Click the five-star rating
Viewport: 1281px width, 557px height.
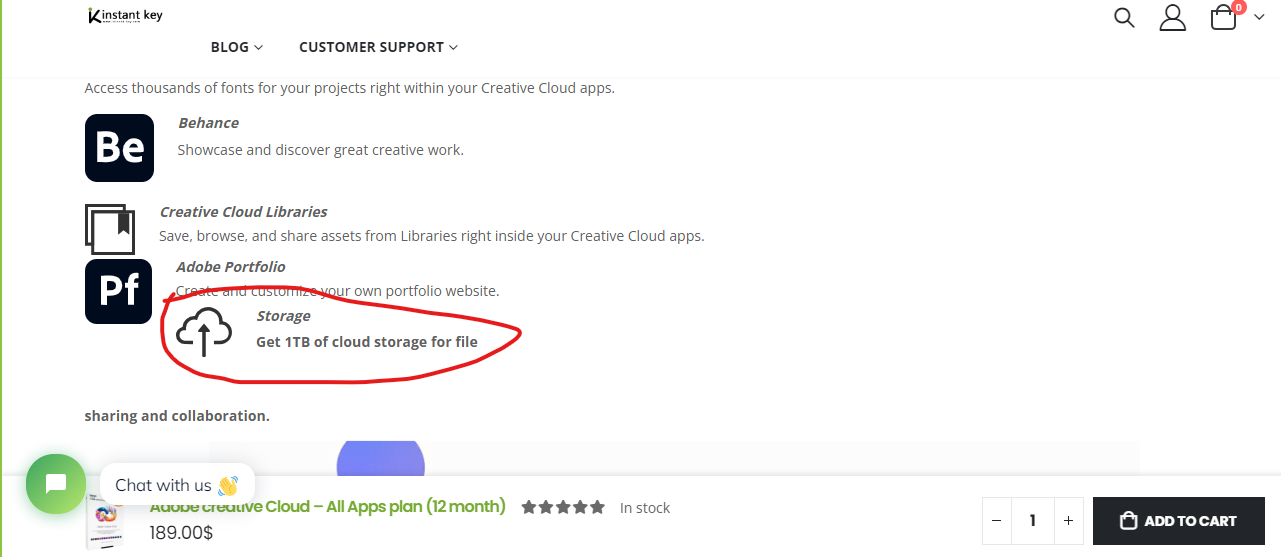(x=563, y=508)
